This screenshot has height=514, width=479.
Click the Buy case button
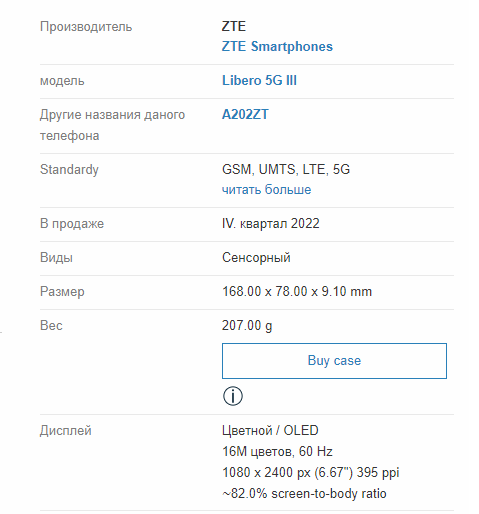(x=334, y=361)
